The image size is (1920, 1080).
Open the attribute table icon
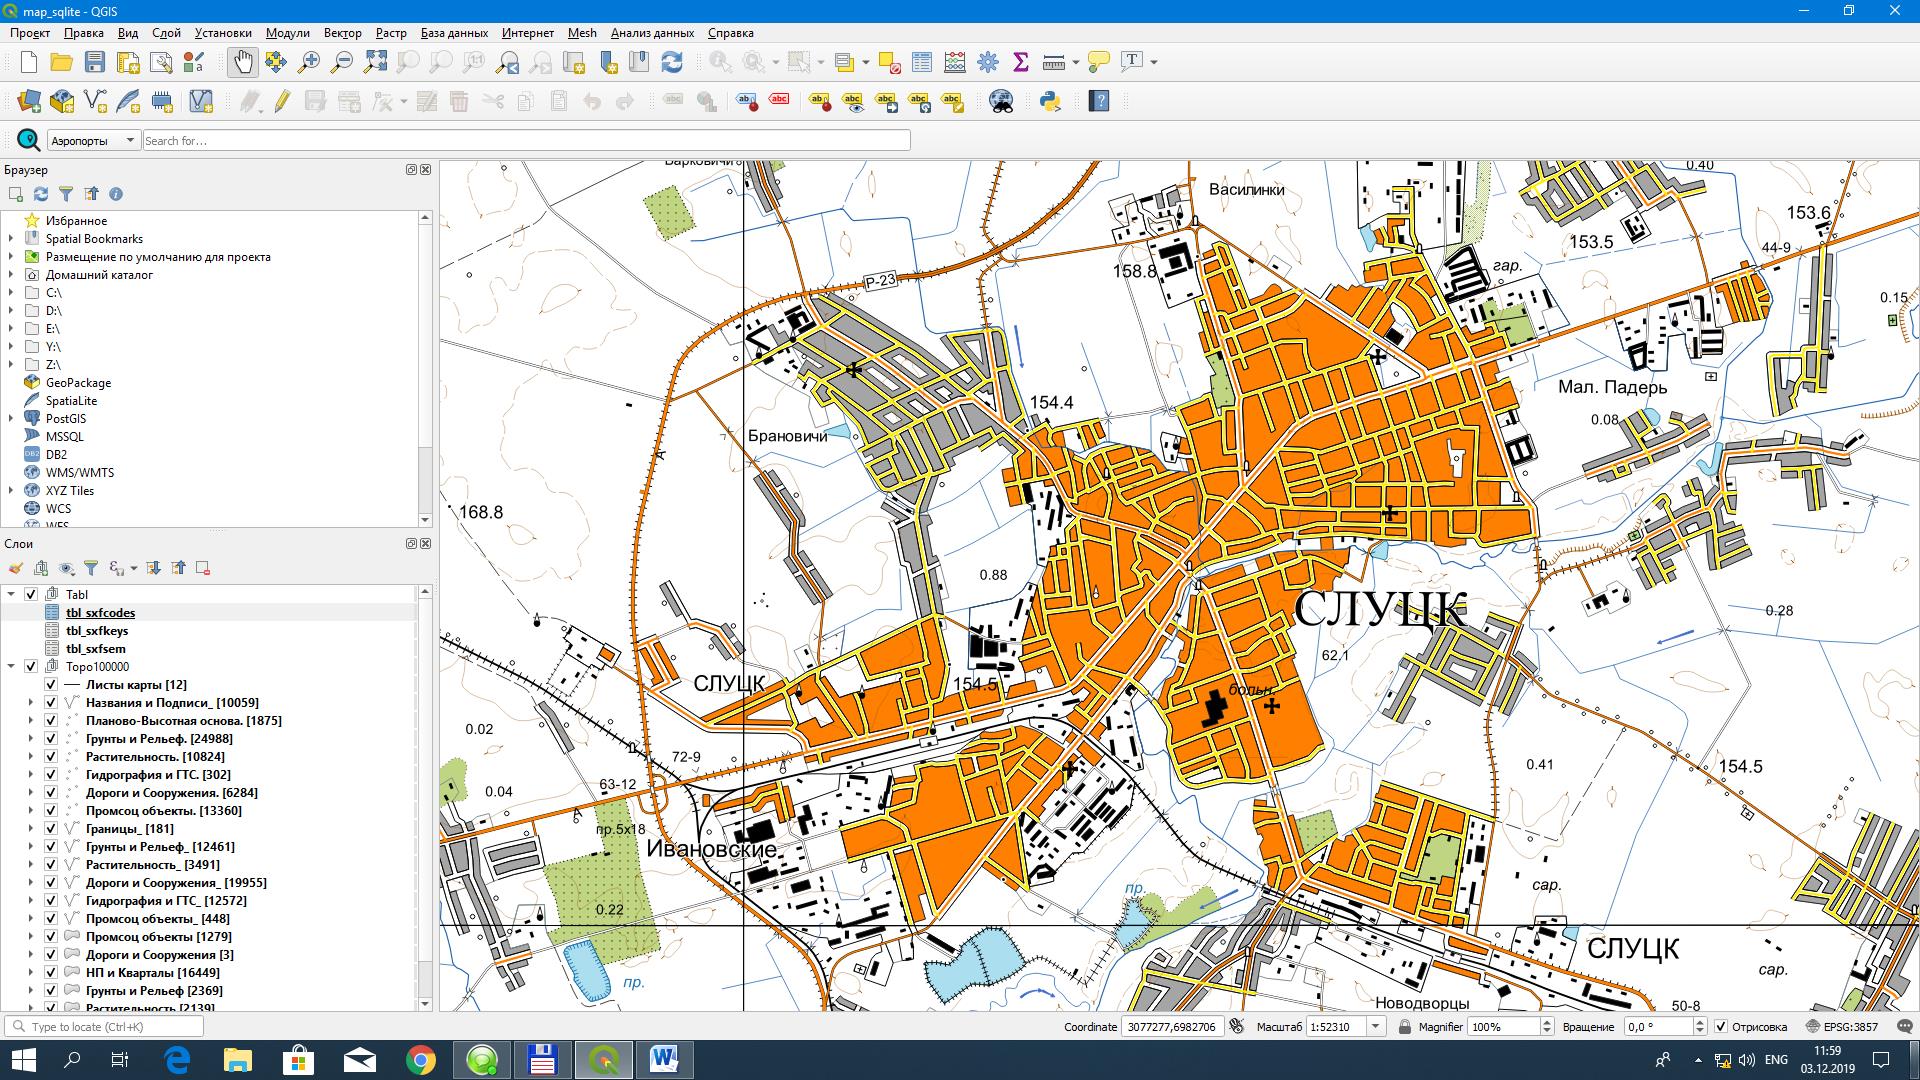(922, 62)
